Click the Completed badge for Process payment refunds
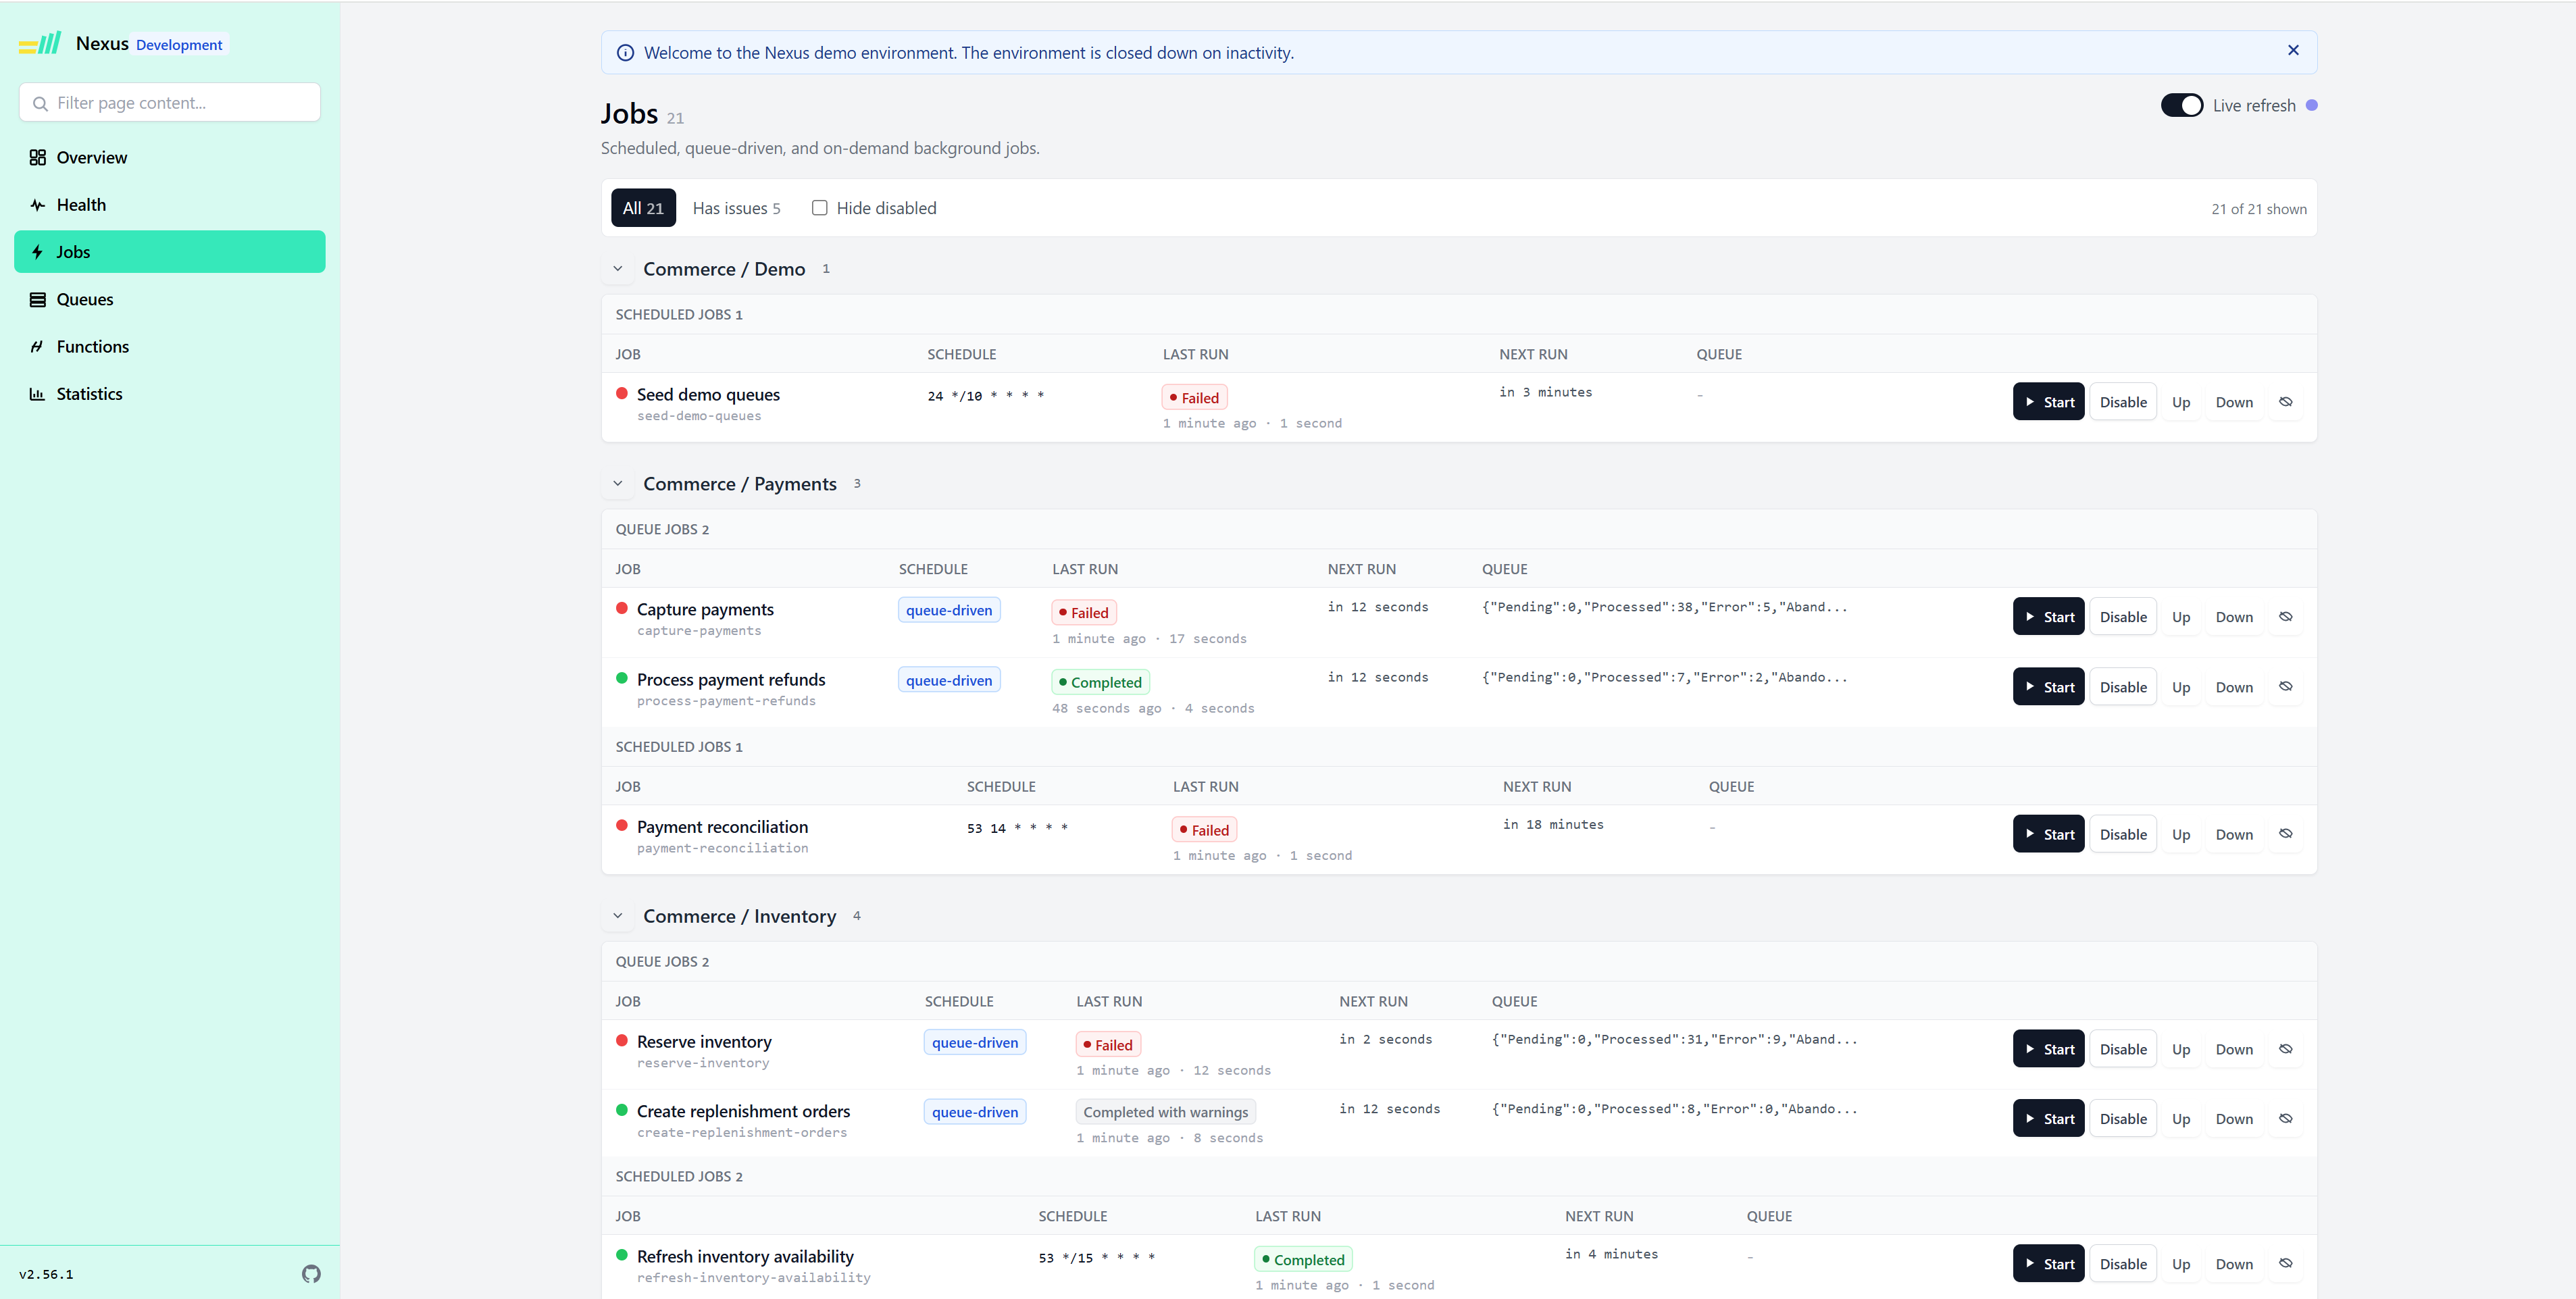The image size is (2576, 1299). [x=1100, y=682]
